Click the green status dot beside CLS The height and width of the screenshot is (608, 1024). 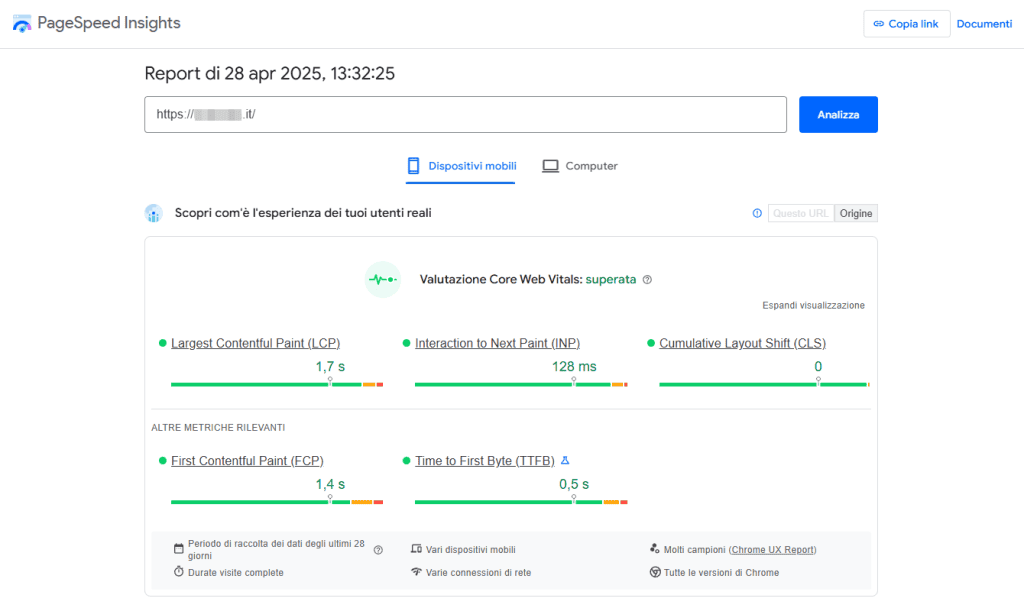pos(650,343)
